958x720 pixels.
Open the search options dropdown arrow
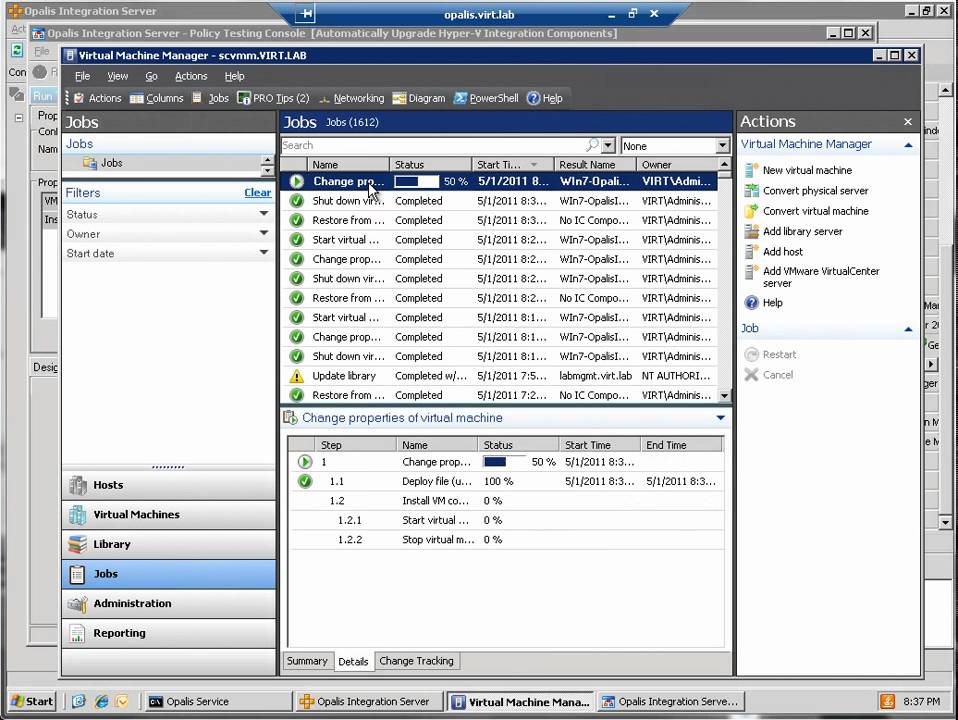608,145
